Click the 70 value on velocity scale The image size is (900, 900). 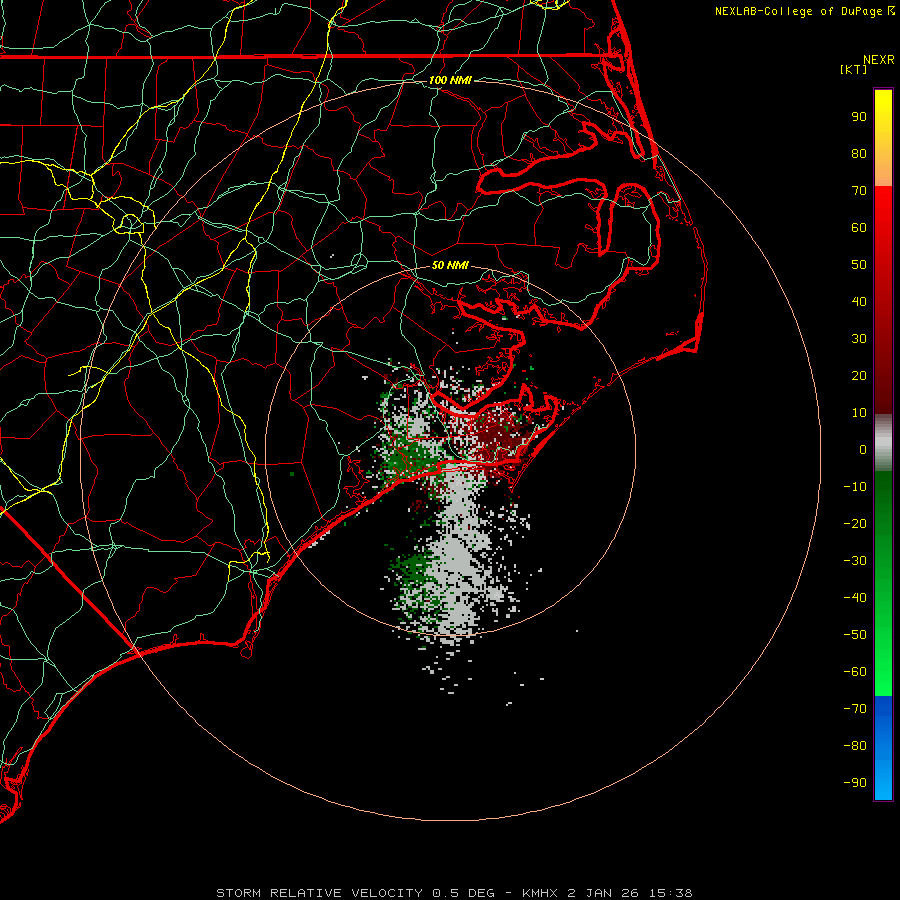[859, 191]
